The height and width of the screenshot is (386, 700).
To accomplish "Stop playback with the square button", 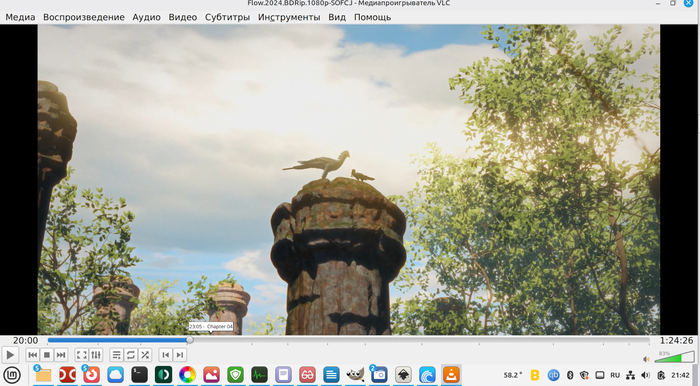I will [x=47, y=355].
